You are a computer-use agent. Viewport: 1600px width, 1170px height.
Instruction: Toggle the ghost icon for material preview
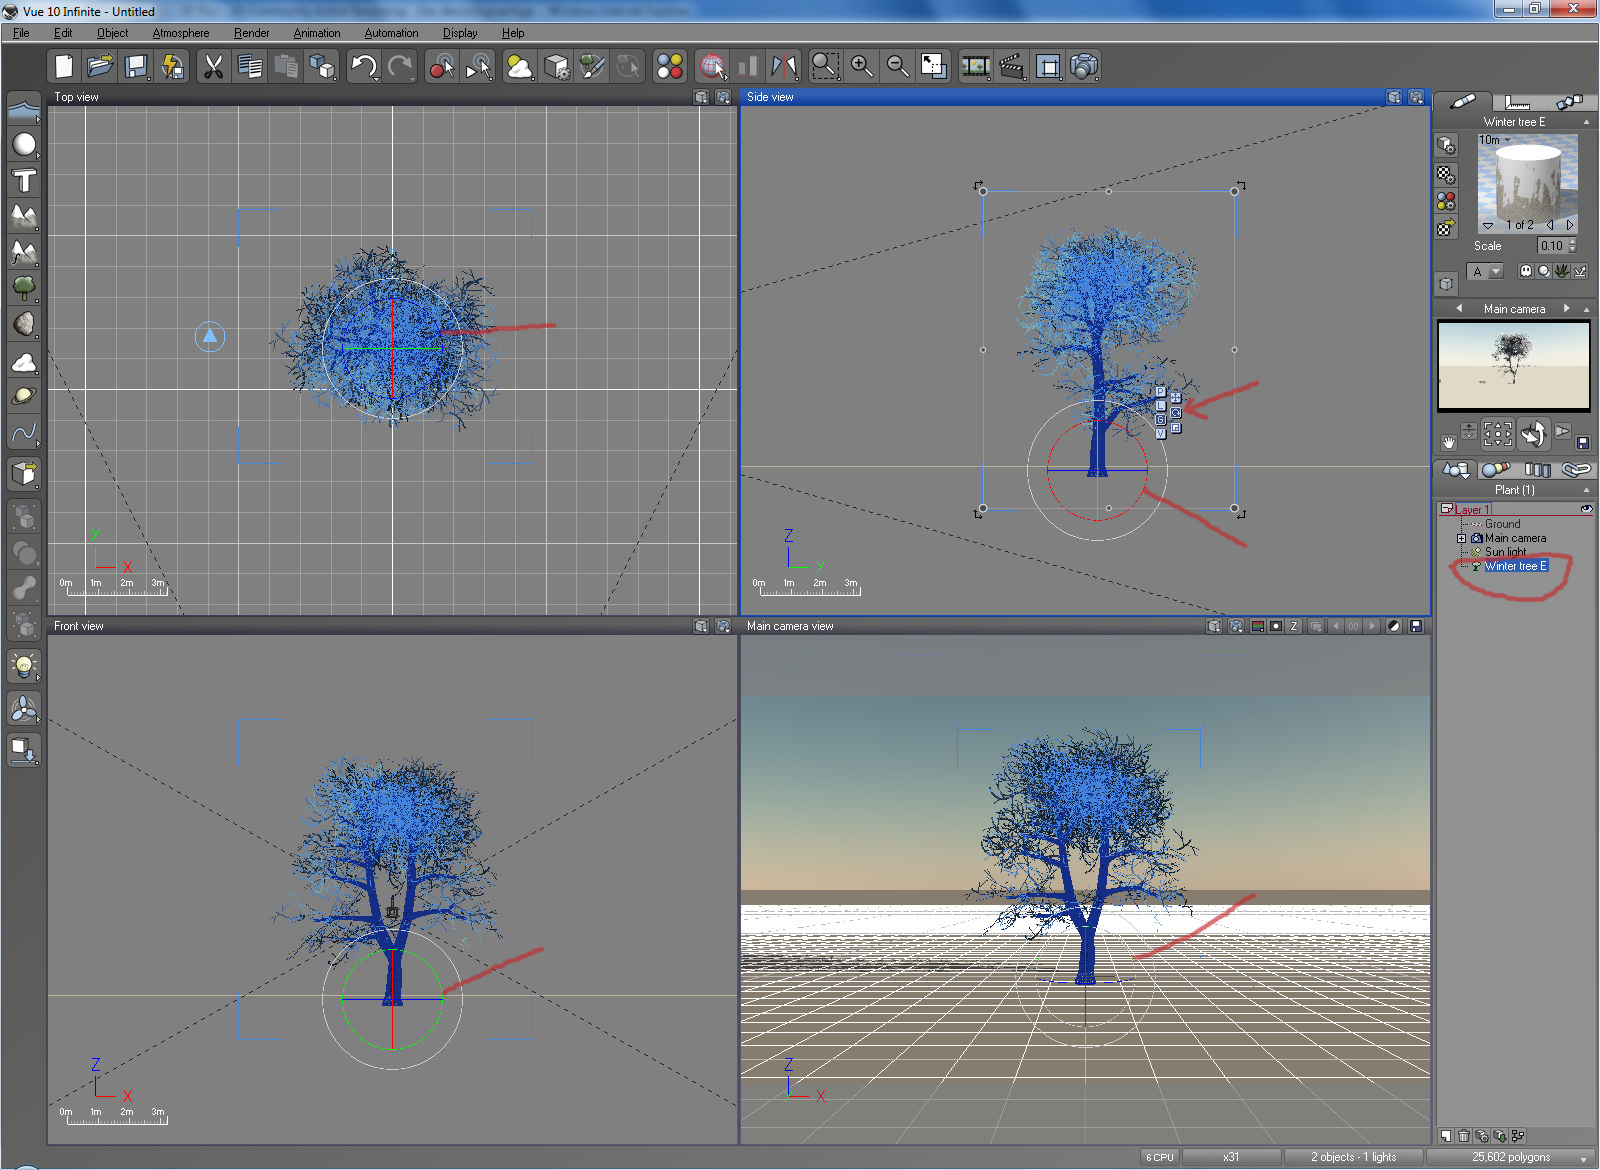pos(1526,271)
